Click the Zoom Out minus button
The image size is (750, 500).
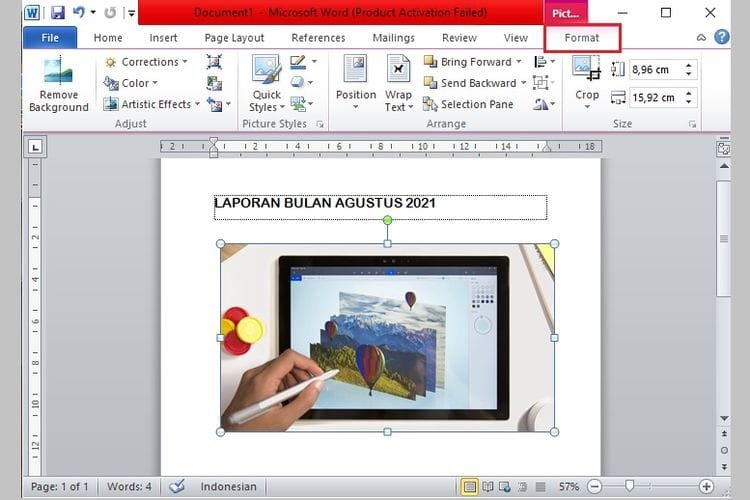594,487
